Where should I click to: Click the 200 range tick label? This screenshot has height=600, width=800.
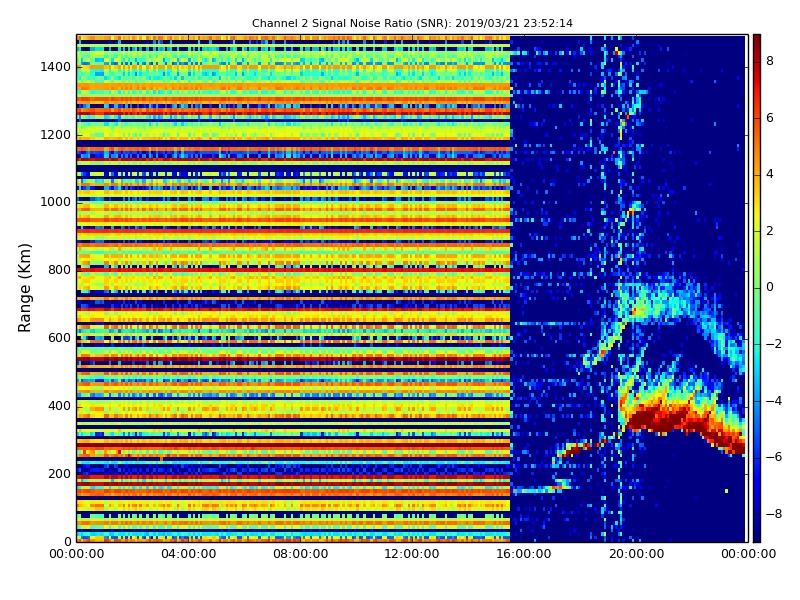click(x=59, y=473)
